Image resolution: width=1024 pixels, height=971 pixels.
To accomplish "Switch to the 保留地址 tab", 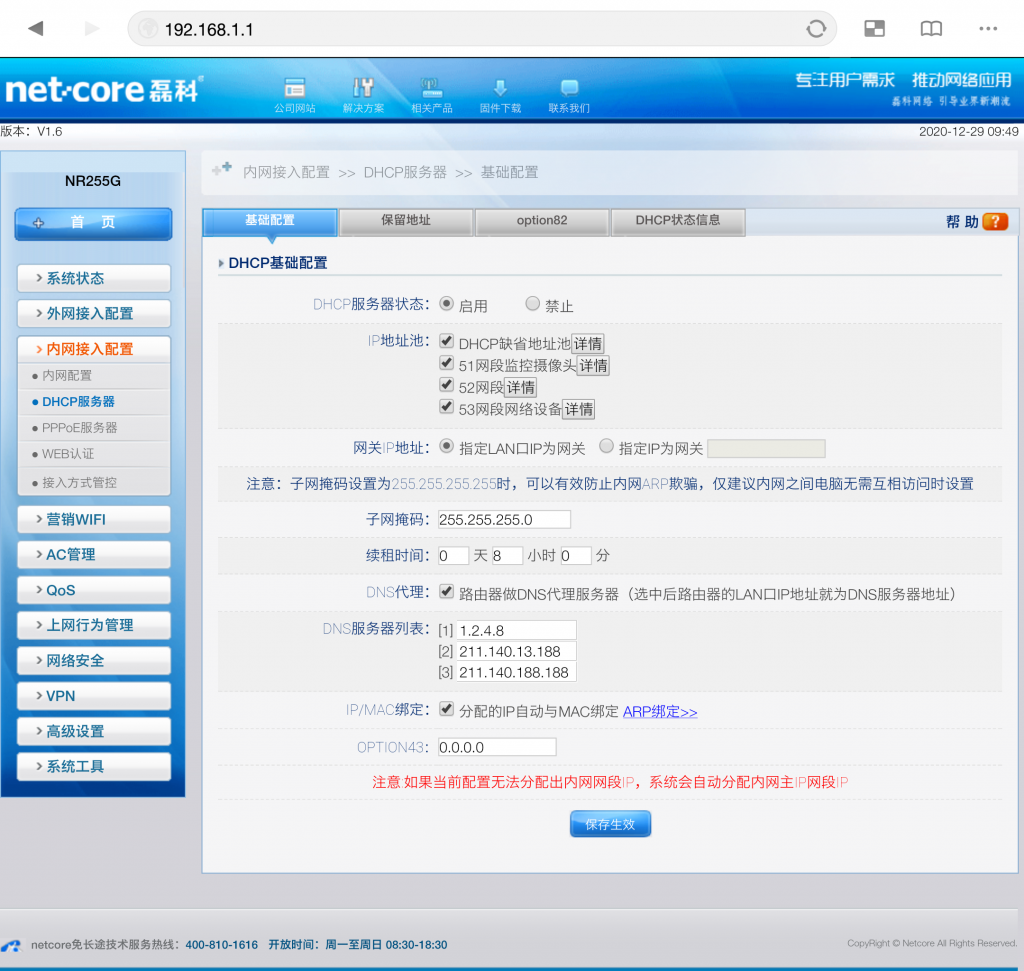I will coord(406,220).
